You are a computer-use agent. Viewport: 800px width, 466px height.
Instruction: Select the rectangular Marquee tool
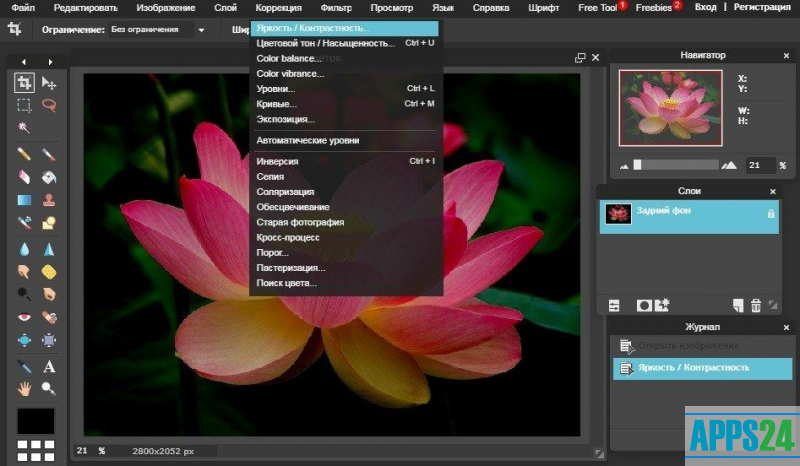(24, 105)
